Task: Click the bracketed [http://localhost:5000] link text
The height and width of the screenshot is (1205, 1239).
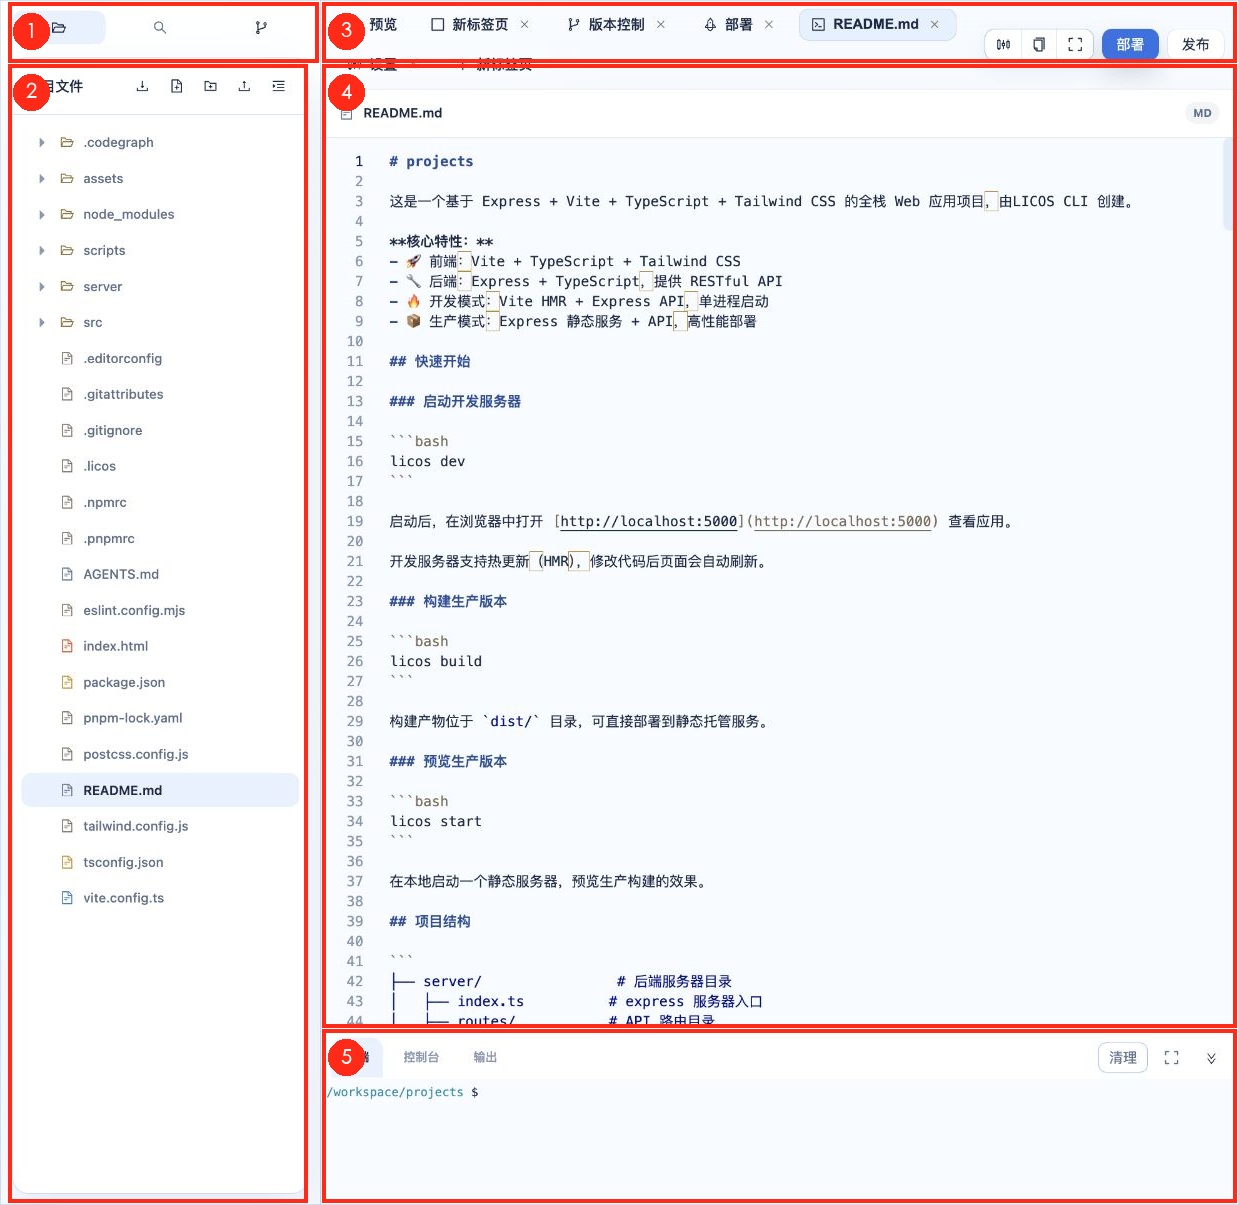Action: point(649,521)
